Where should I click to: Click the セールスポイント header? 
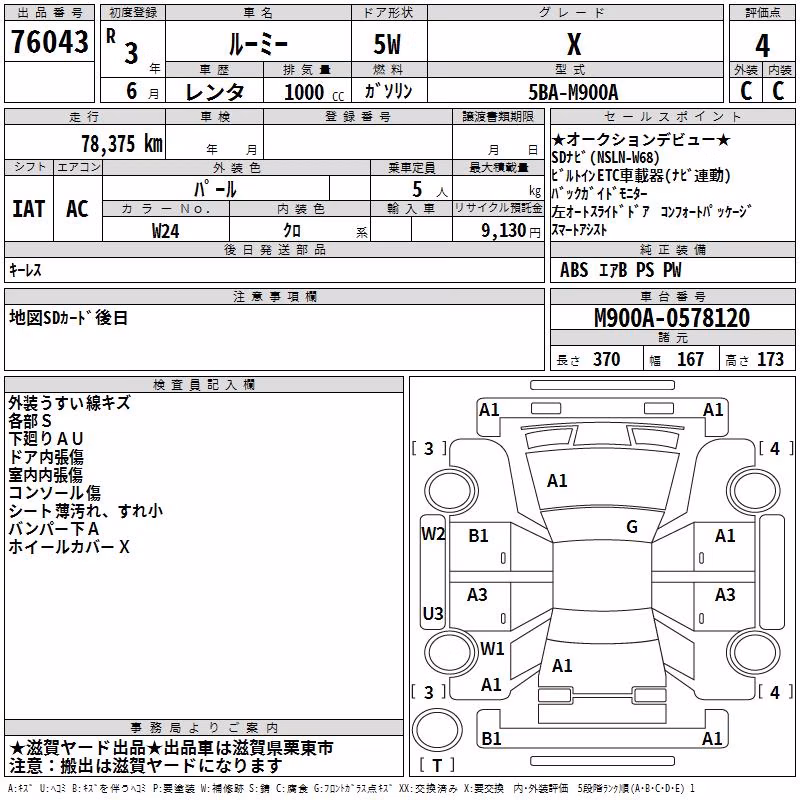coord(672,117)
